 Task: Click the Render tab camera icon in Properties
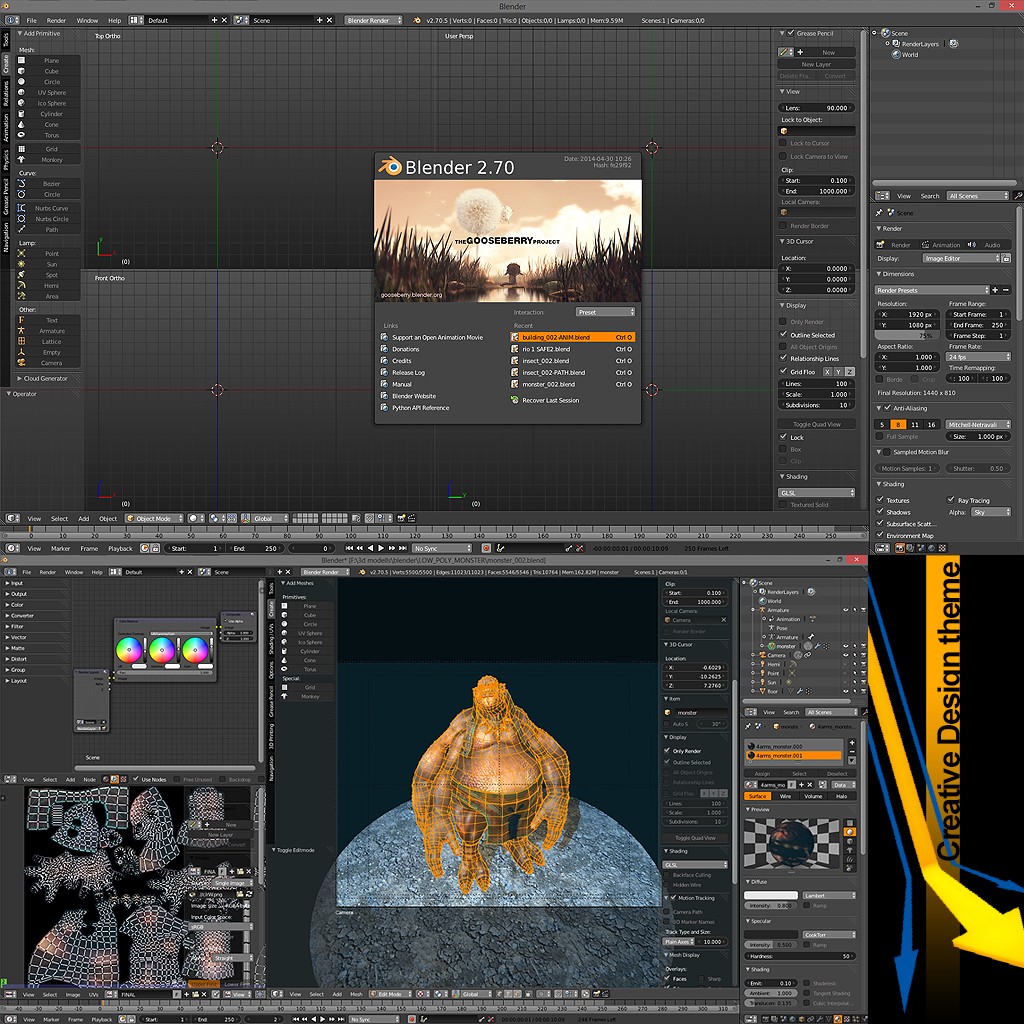click(x=881, y=245)
